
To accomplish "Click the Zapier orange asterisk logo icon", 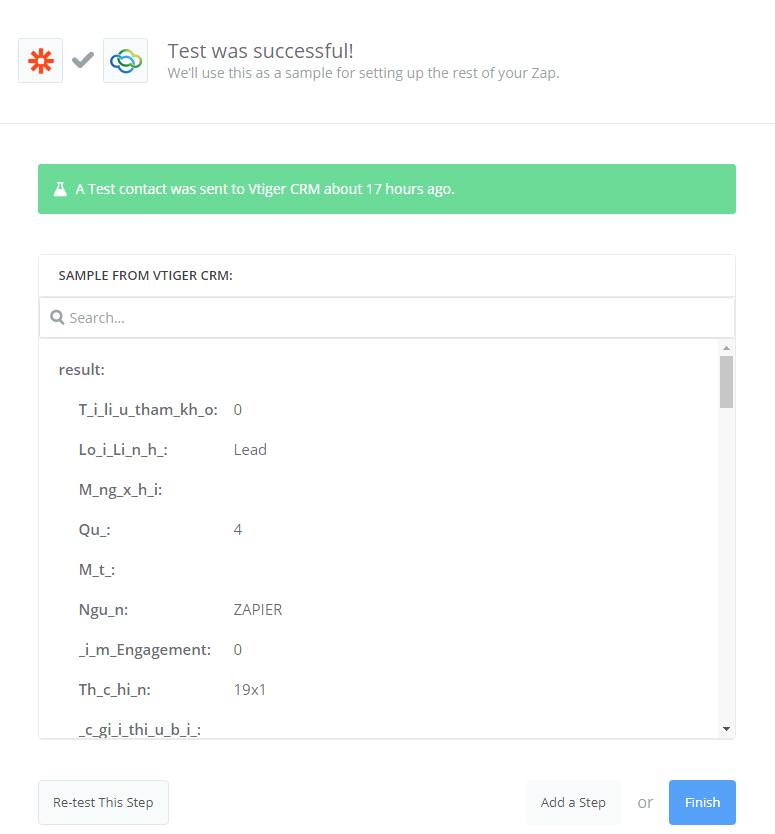I will (x=40, y=61).
